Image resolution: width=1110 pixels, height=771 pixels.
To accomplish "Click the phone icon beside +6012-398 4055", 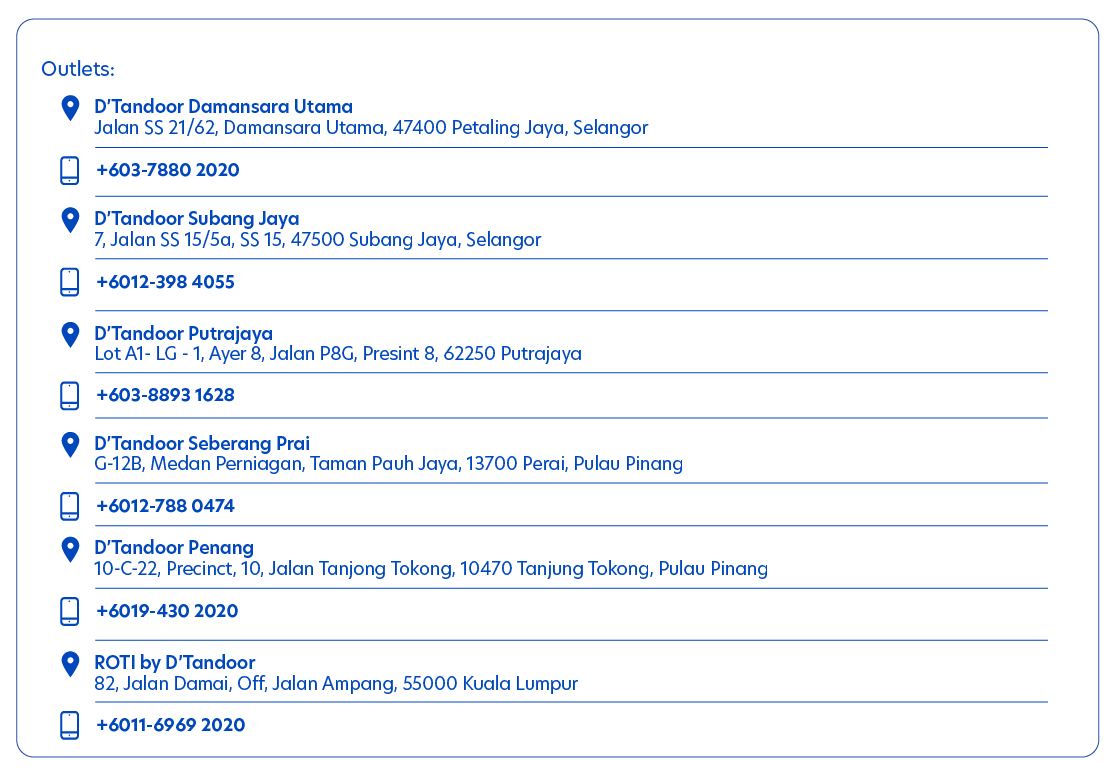I will pos(69,282).
